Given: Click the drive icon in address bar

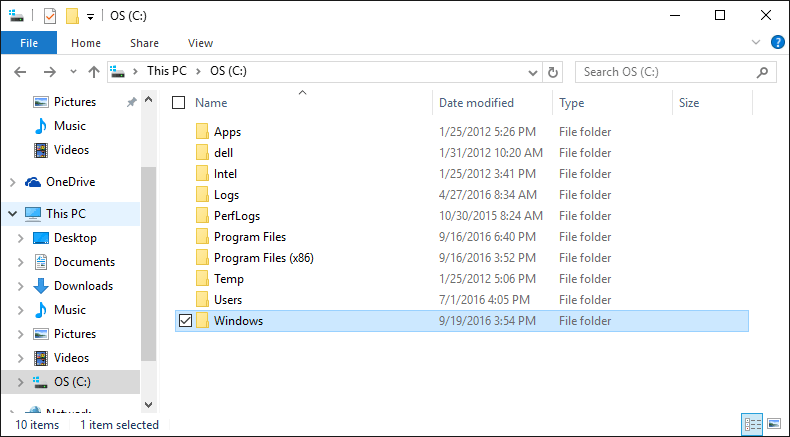Looking at the screenshot, I should 117,71.
